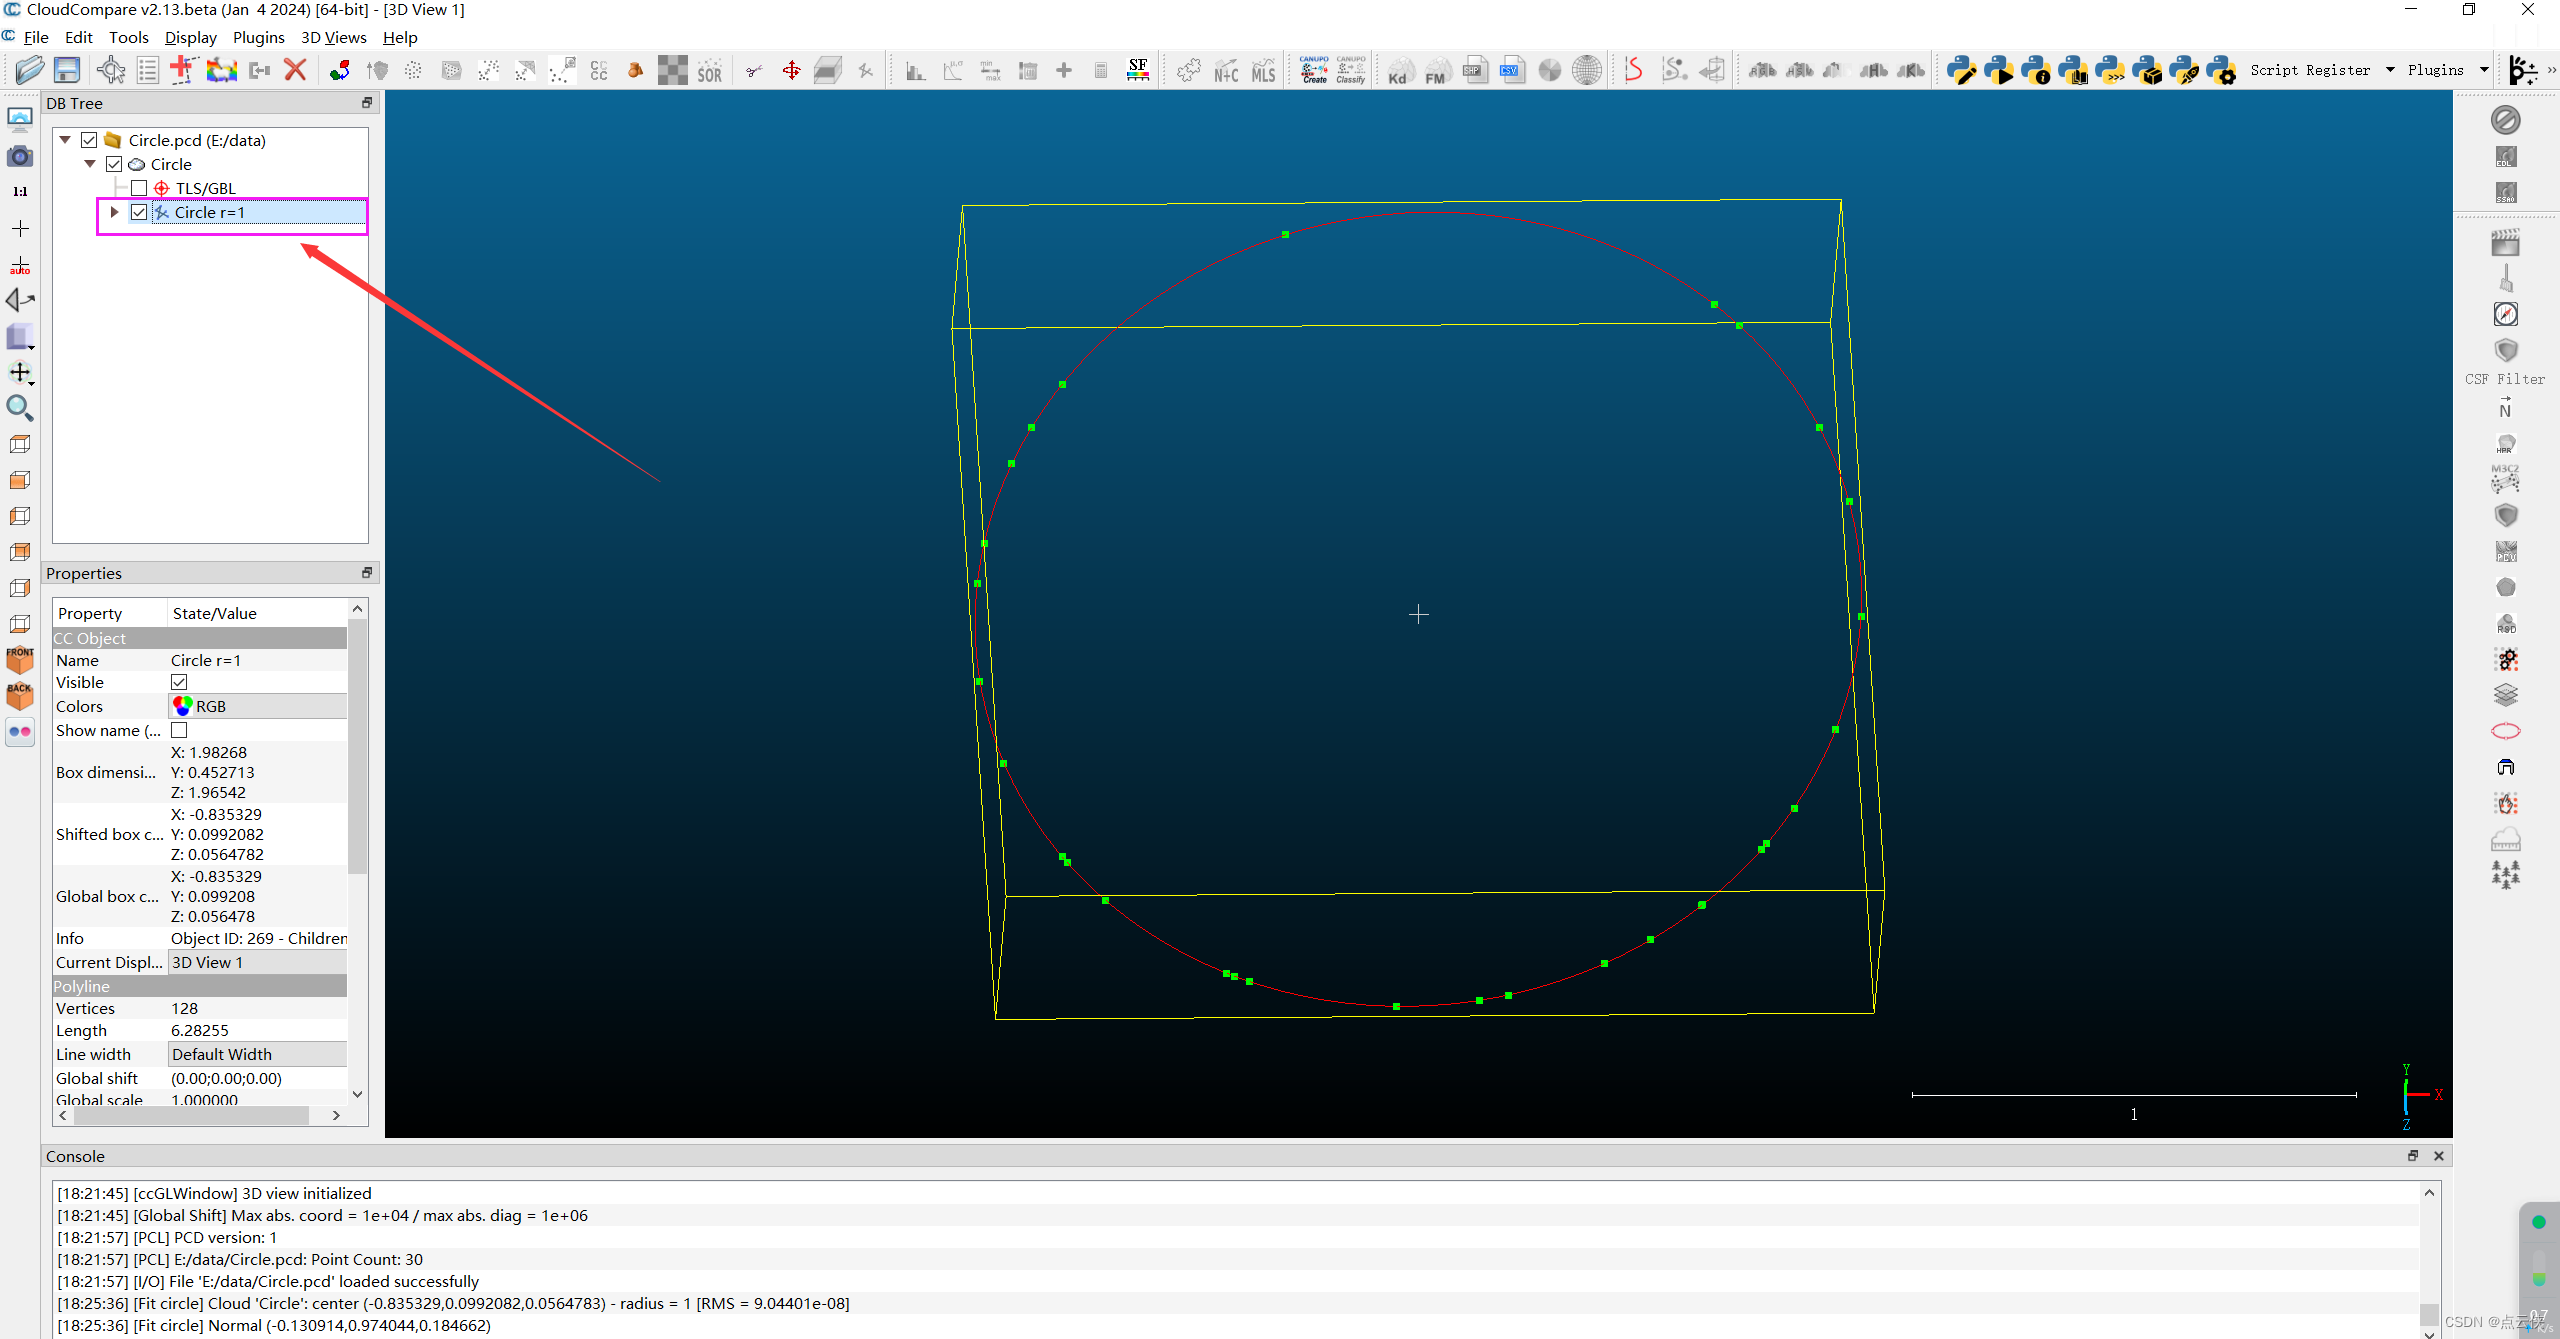The height and width of the screenshot is (1339, 2560).
Task: Enable Show name property checkbox
Action: [x=179, y=730]
